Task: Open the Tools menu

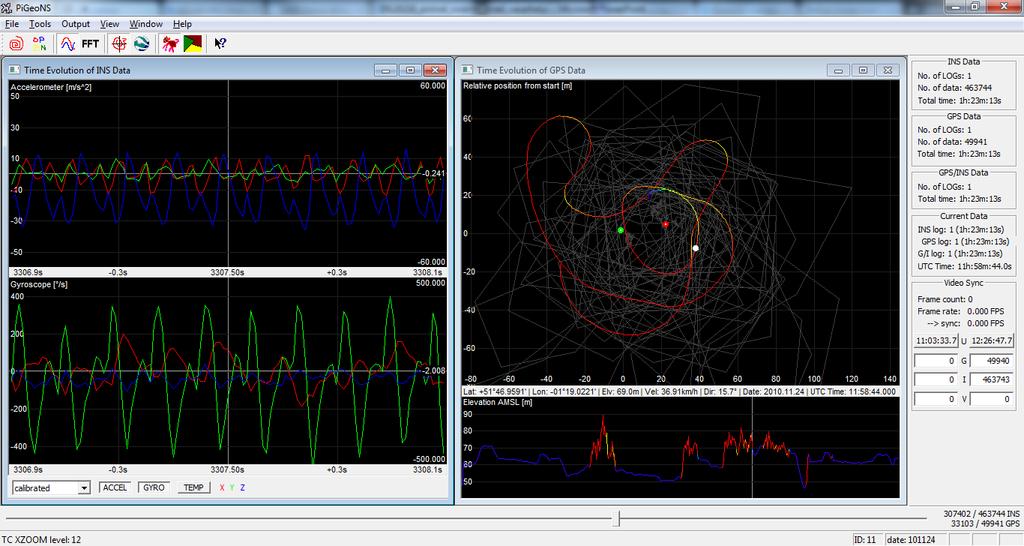Action: click(x=40, y=24)
